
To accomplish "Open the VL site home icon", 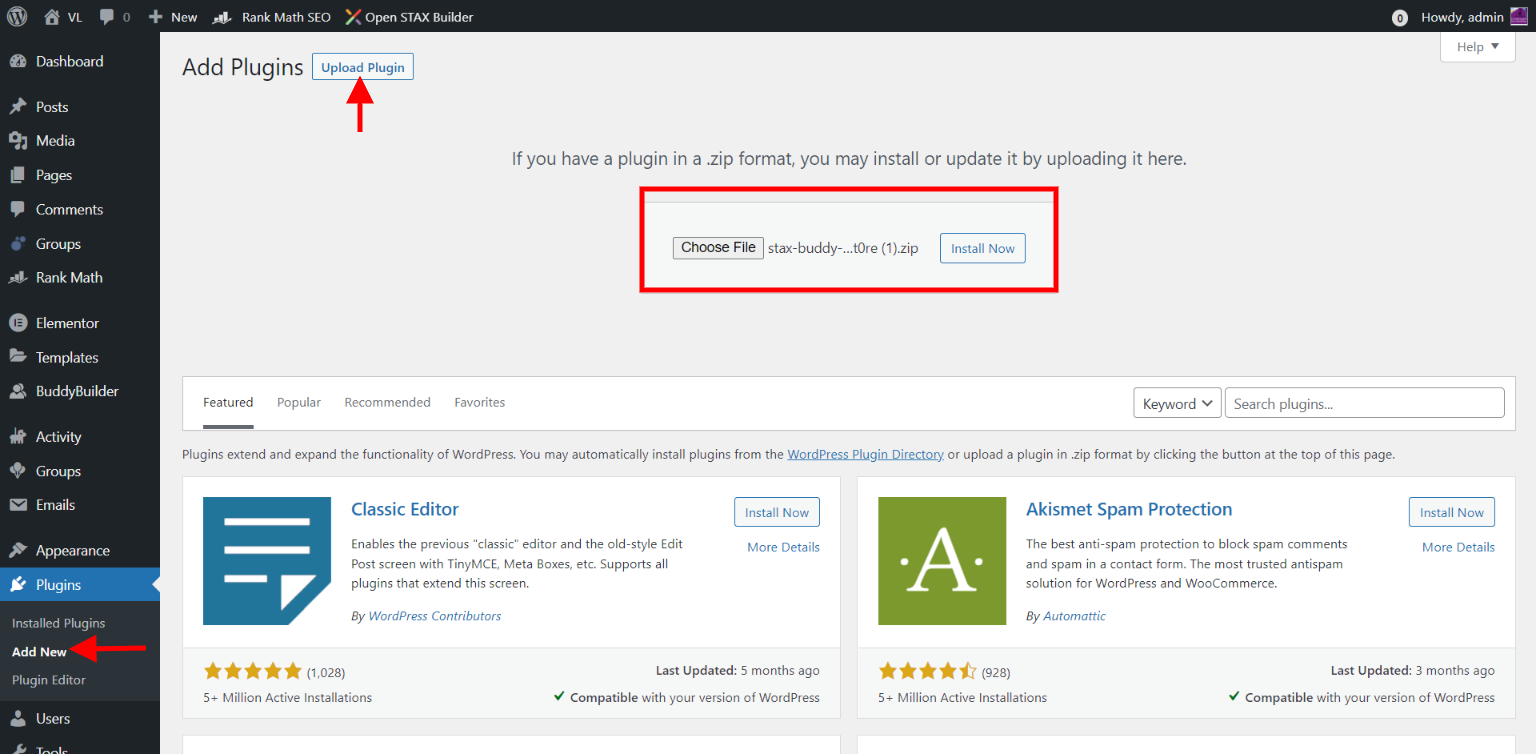I will (x=52, y=16).
